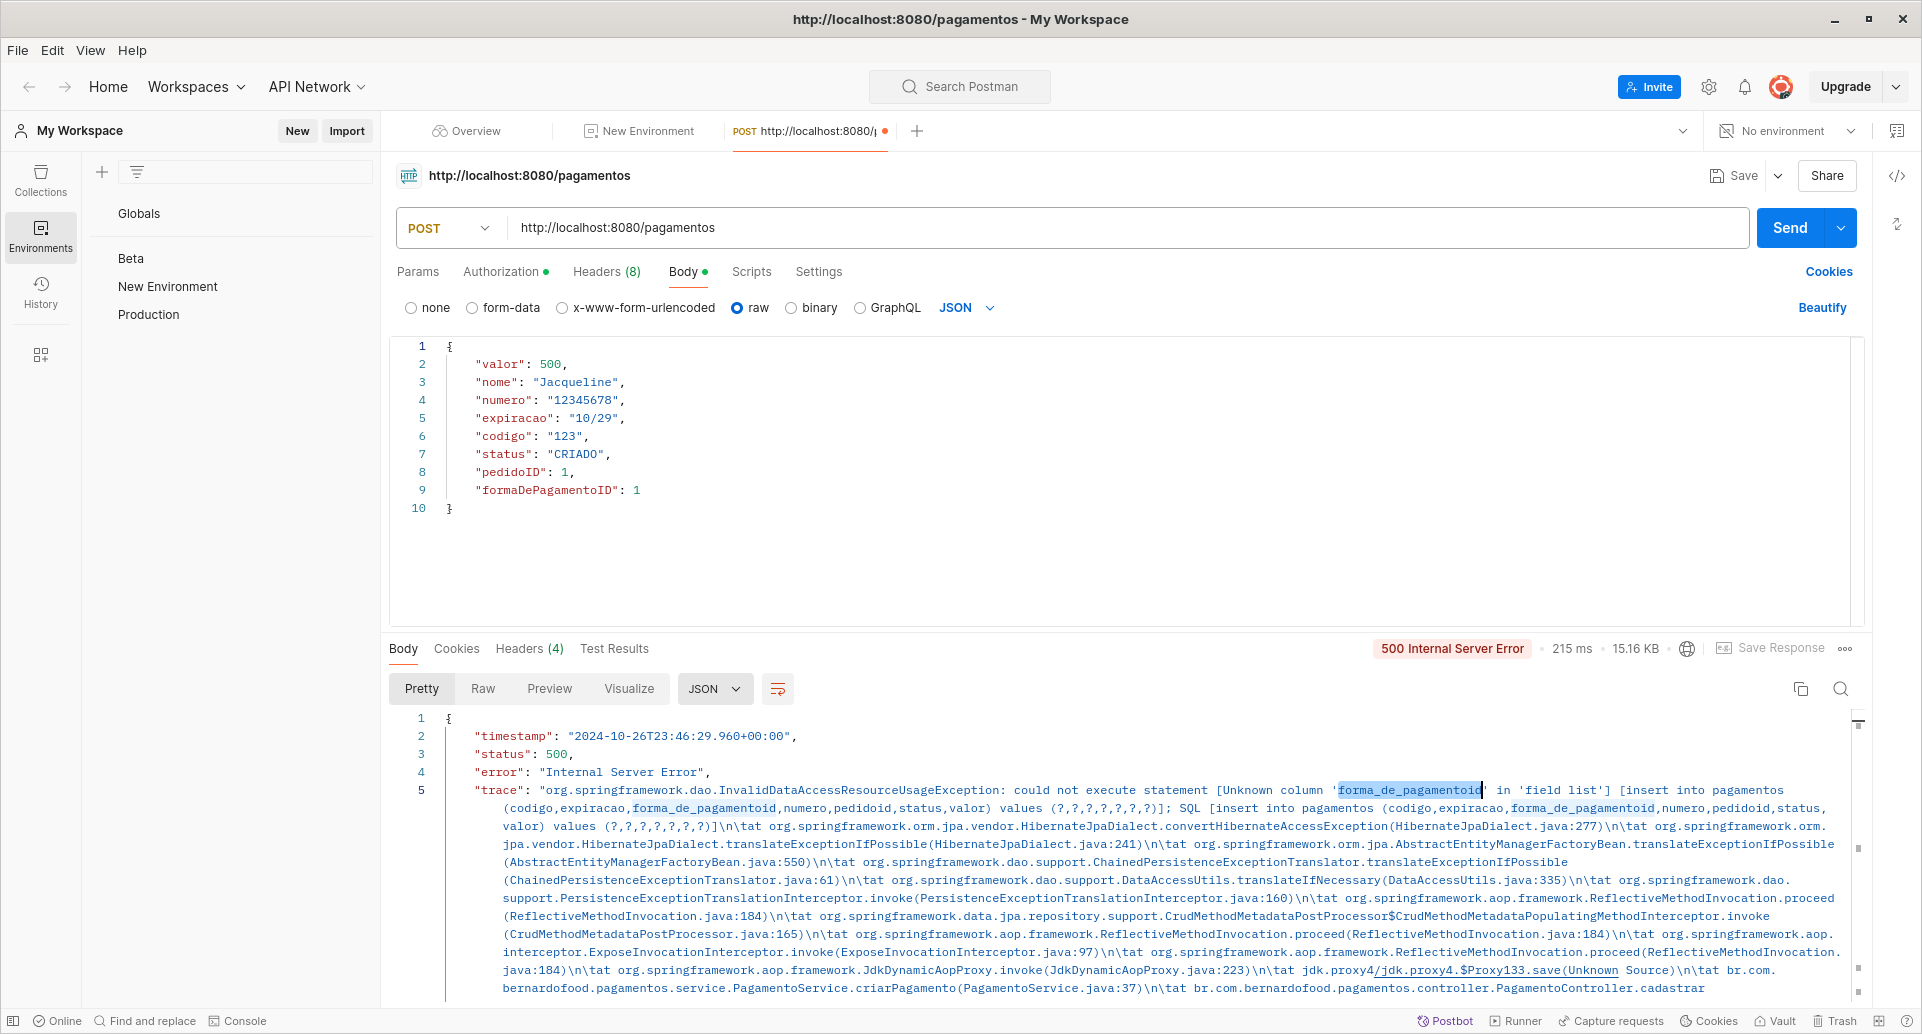Add a new request tab with plus
The width and height of the screenshot is (1922, 1034).
point(917,131)
